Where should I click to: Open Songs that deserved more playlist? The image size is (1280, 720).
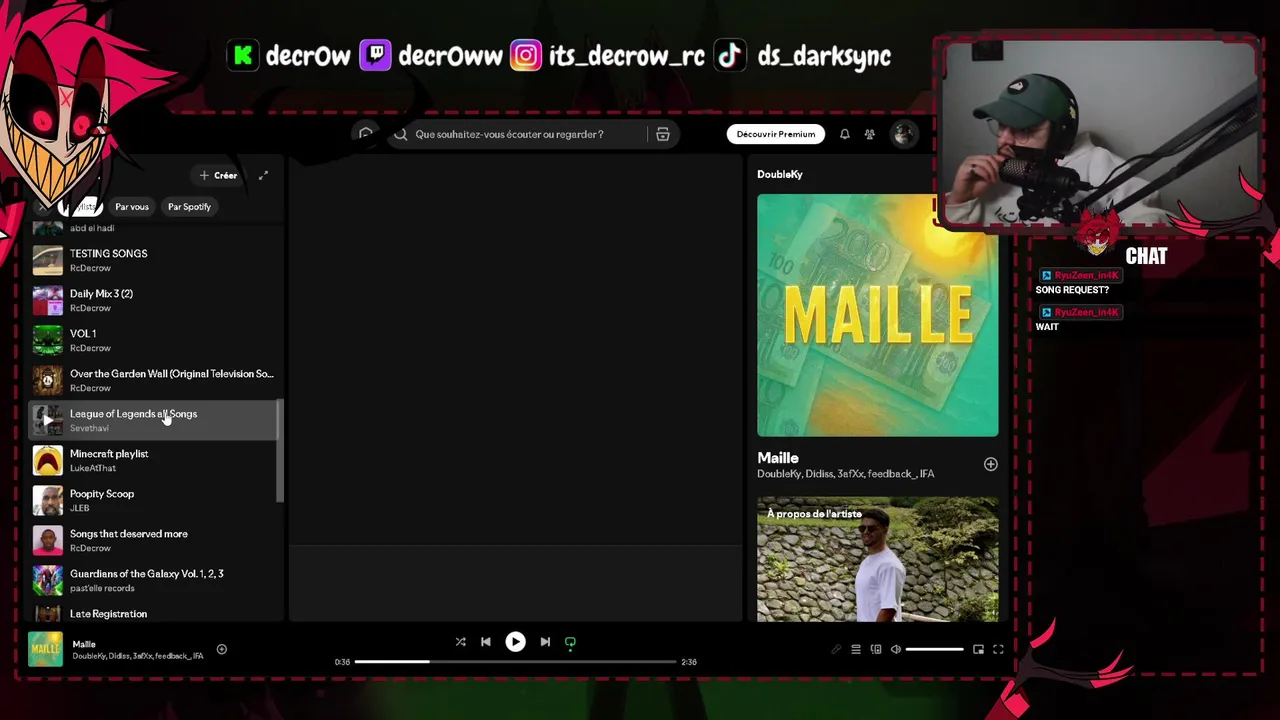point(153,540)
